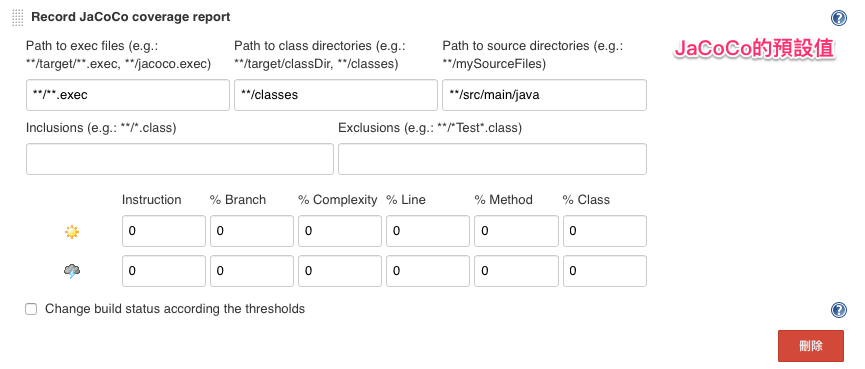865x369 pixels.
Task: Click the sunny % Line threshold field
Action: click(428, 231)
